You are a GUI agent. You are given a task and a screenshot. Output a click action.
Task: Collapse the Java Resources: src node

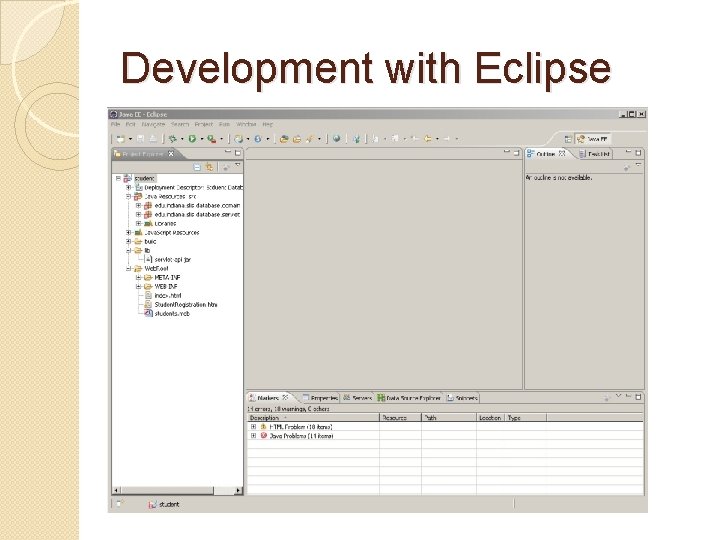tap(129, 197)
